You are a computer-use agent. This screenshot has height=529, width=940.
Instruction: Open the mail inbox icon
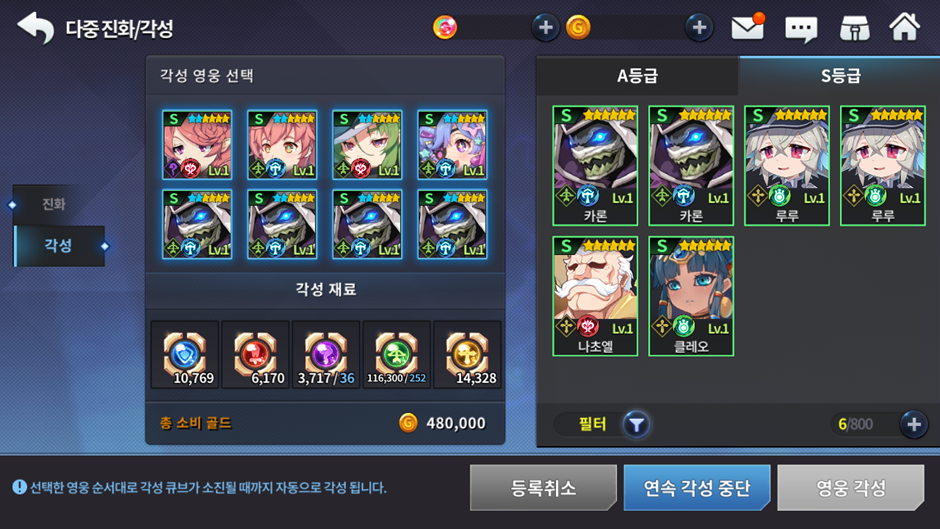[748, 27]
